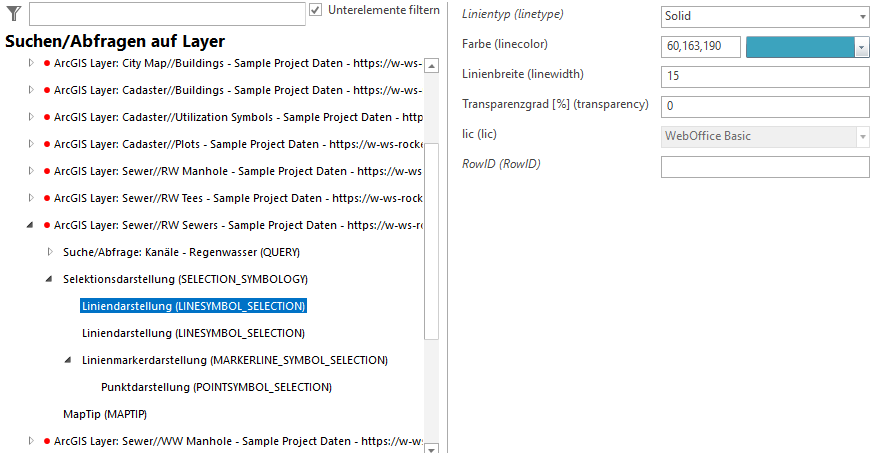Select Linienmarkerdarstellung (MARKERLINE_SYMBOL_SELECTION) item

pyautogui.click(x=235, y=361)
